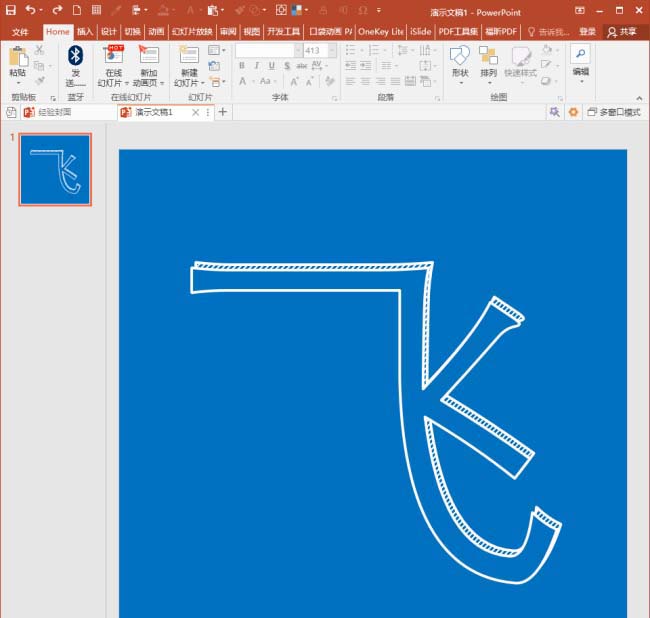The width and height of the screenshot is (650, 618).
Task: Collapse the ribbon with the chevron arrow
Action: (x=640, y=97)
